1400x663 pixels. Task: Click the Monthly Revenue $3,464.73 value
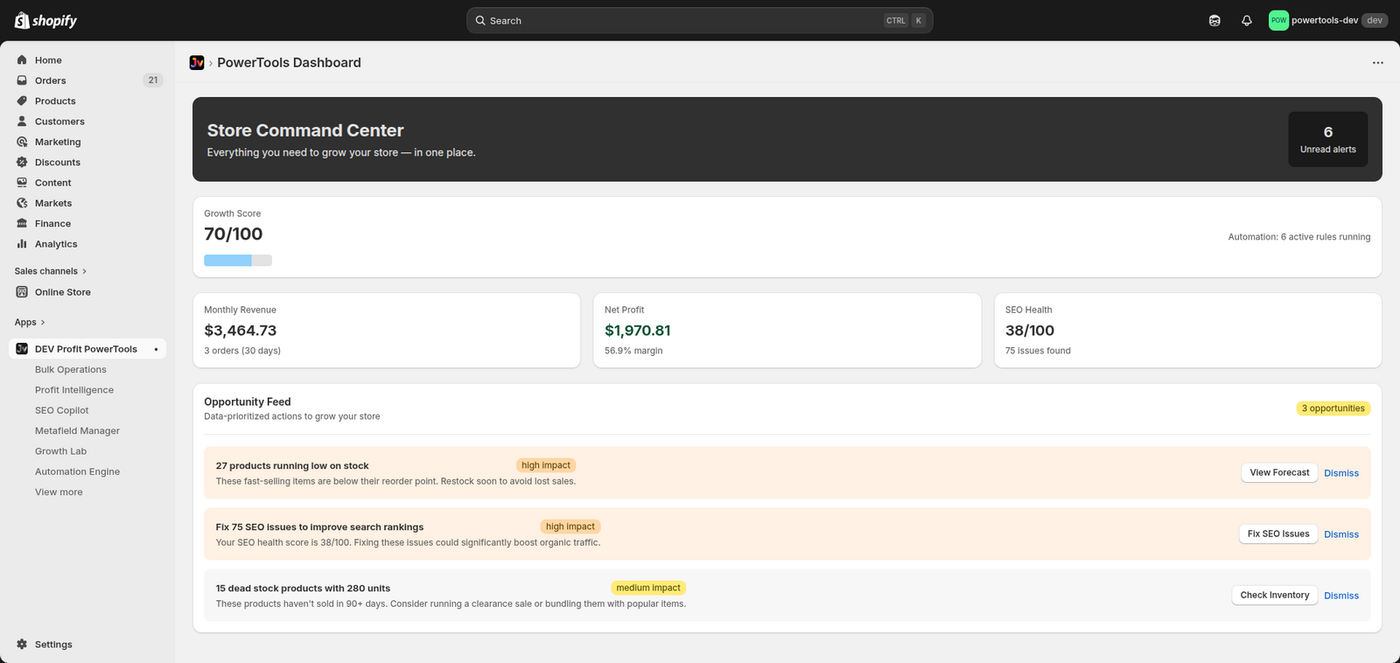[x=240, y=330]
